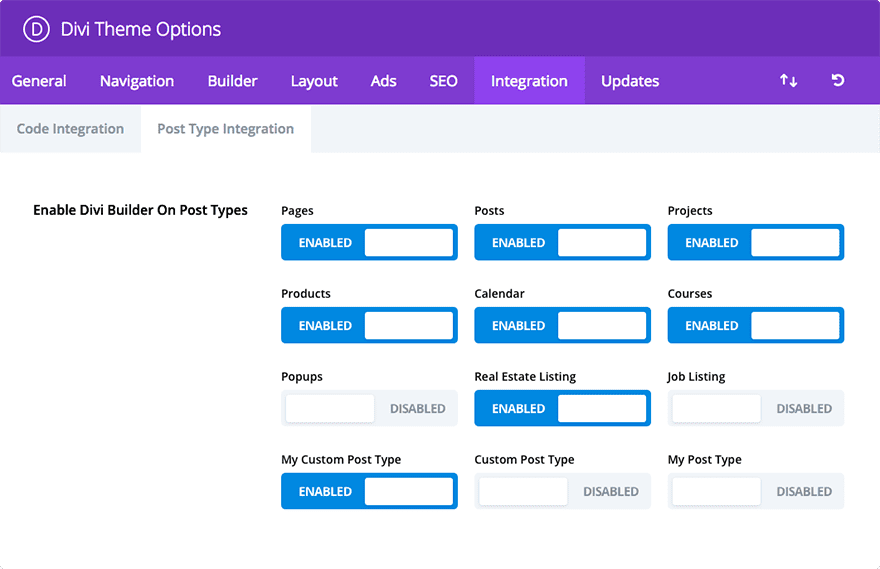This screenshot has height=569, width=880.
Task: Enable Divi Builder for Popups
Action: [369, 408]
